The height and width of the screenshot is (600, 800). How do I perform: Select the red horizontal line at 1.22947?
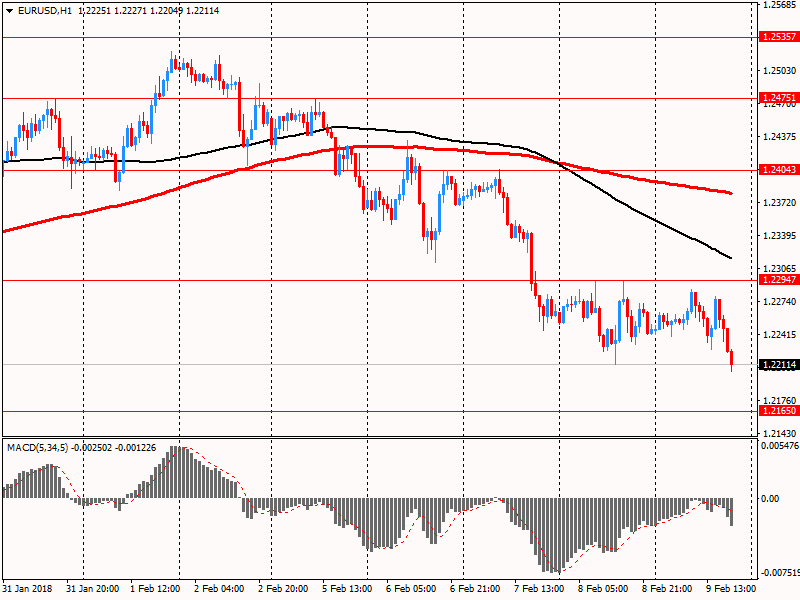coord(380,280)
